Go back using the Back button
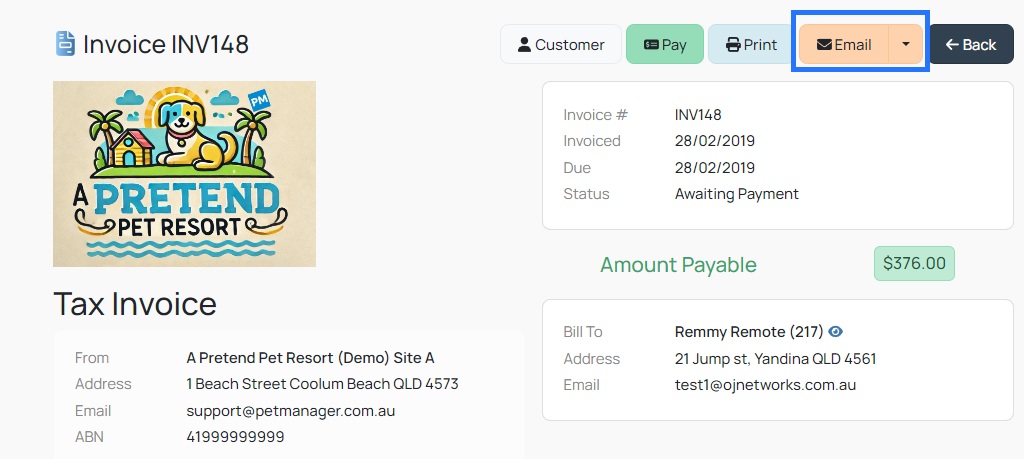 point(971,44)
